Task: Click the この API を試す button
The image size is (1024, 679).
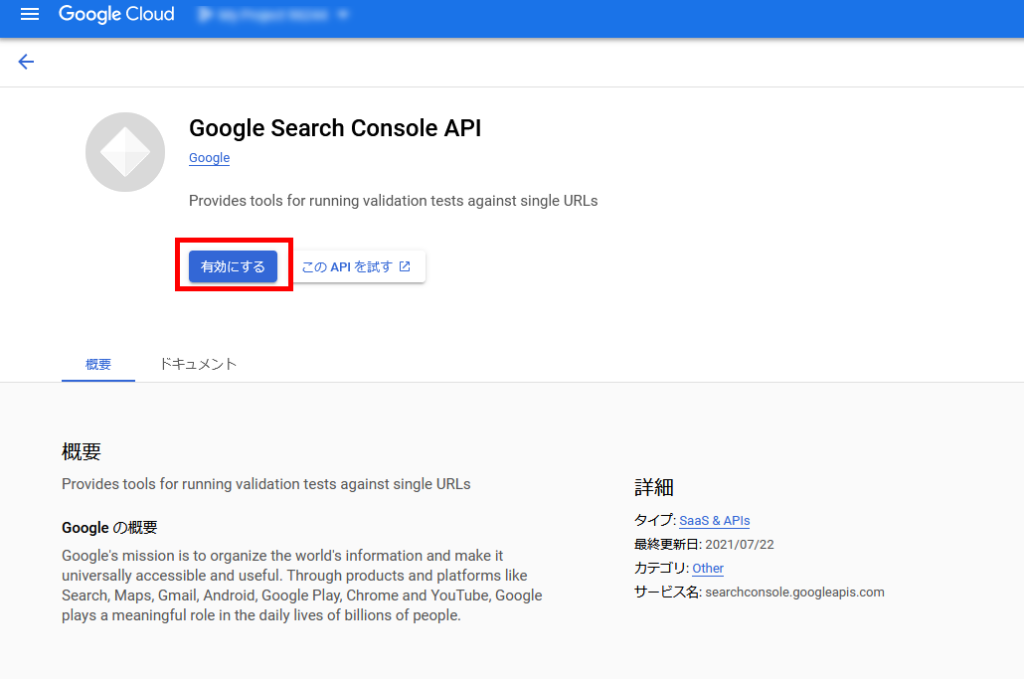Action: coord(356,266)
